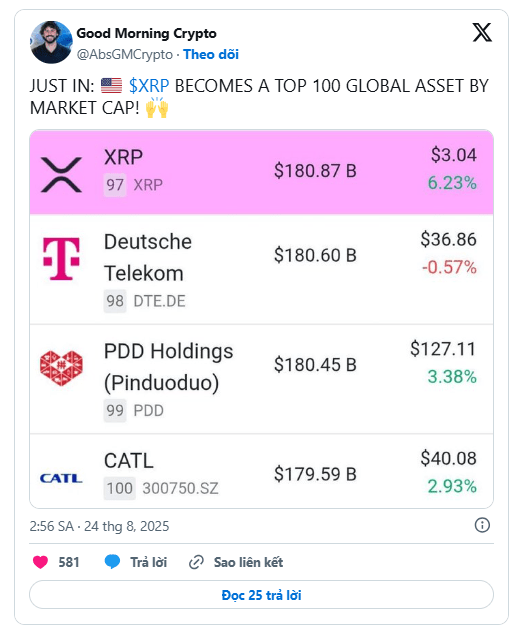
Task: Follow the account via Theo dõi
Action: [x=211, y=54]
